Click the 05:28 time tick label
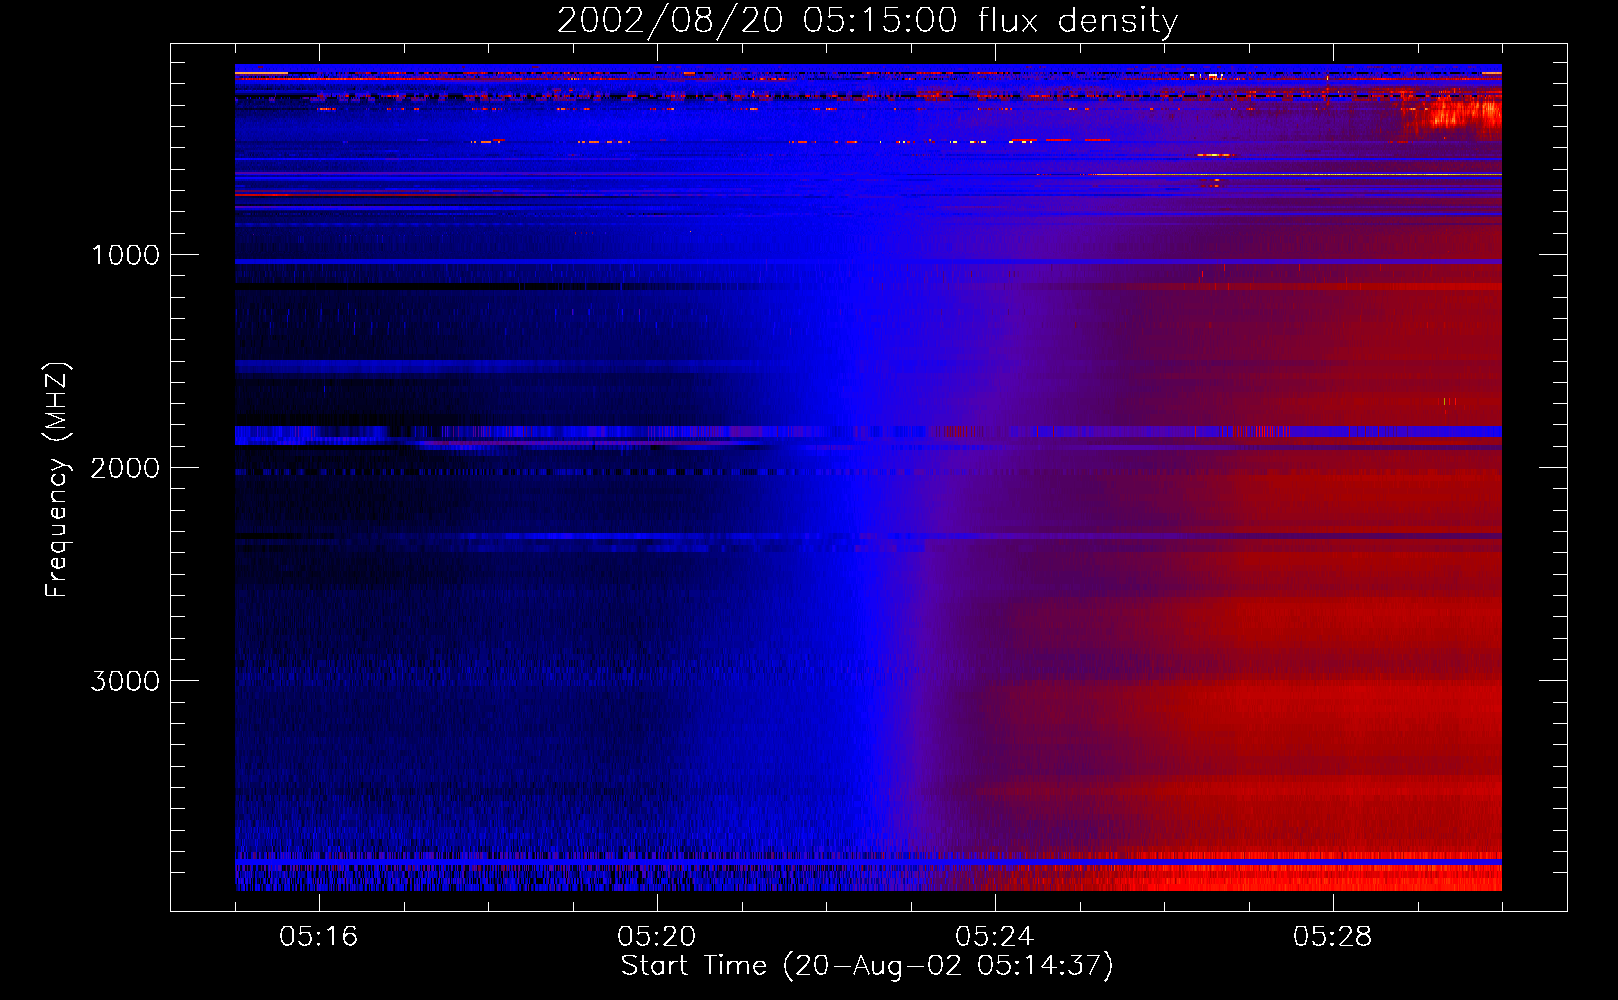Screen dimensions: 1618x1000 coord(1333,937)
